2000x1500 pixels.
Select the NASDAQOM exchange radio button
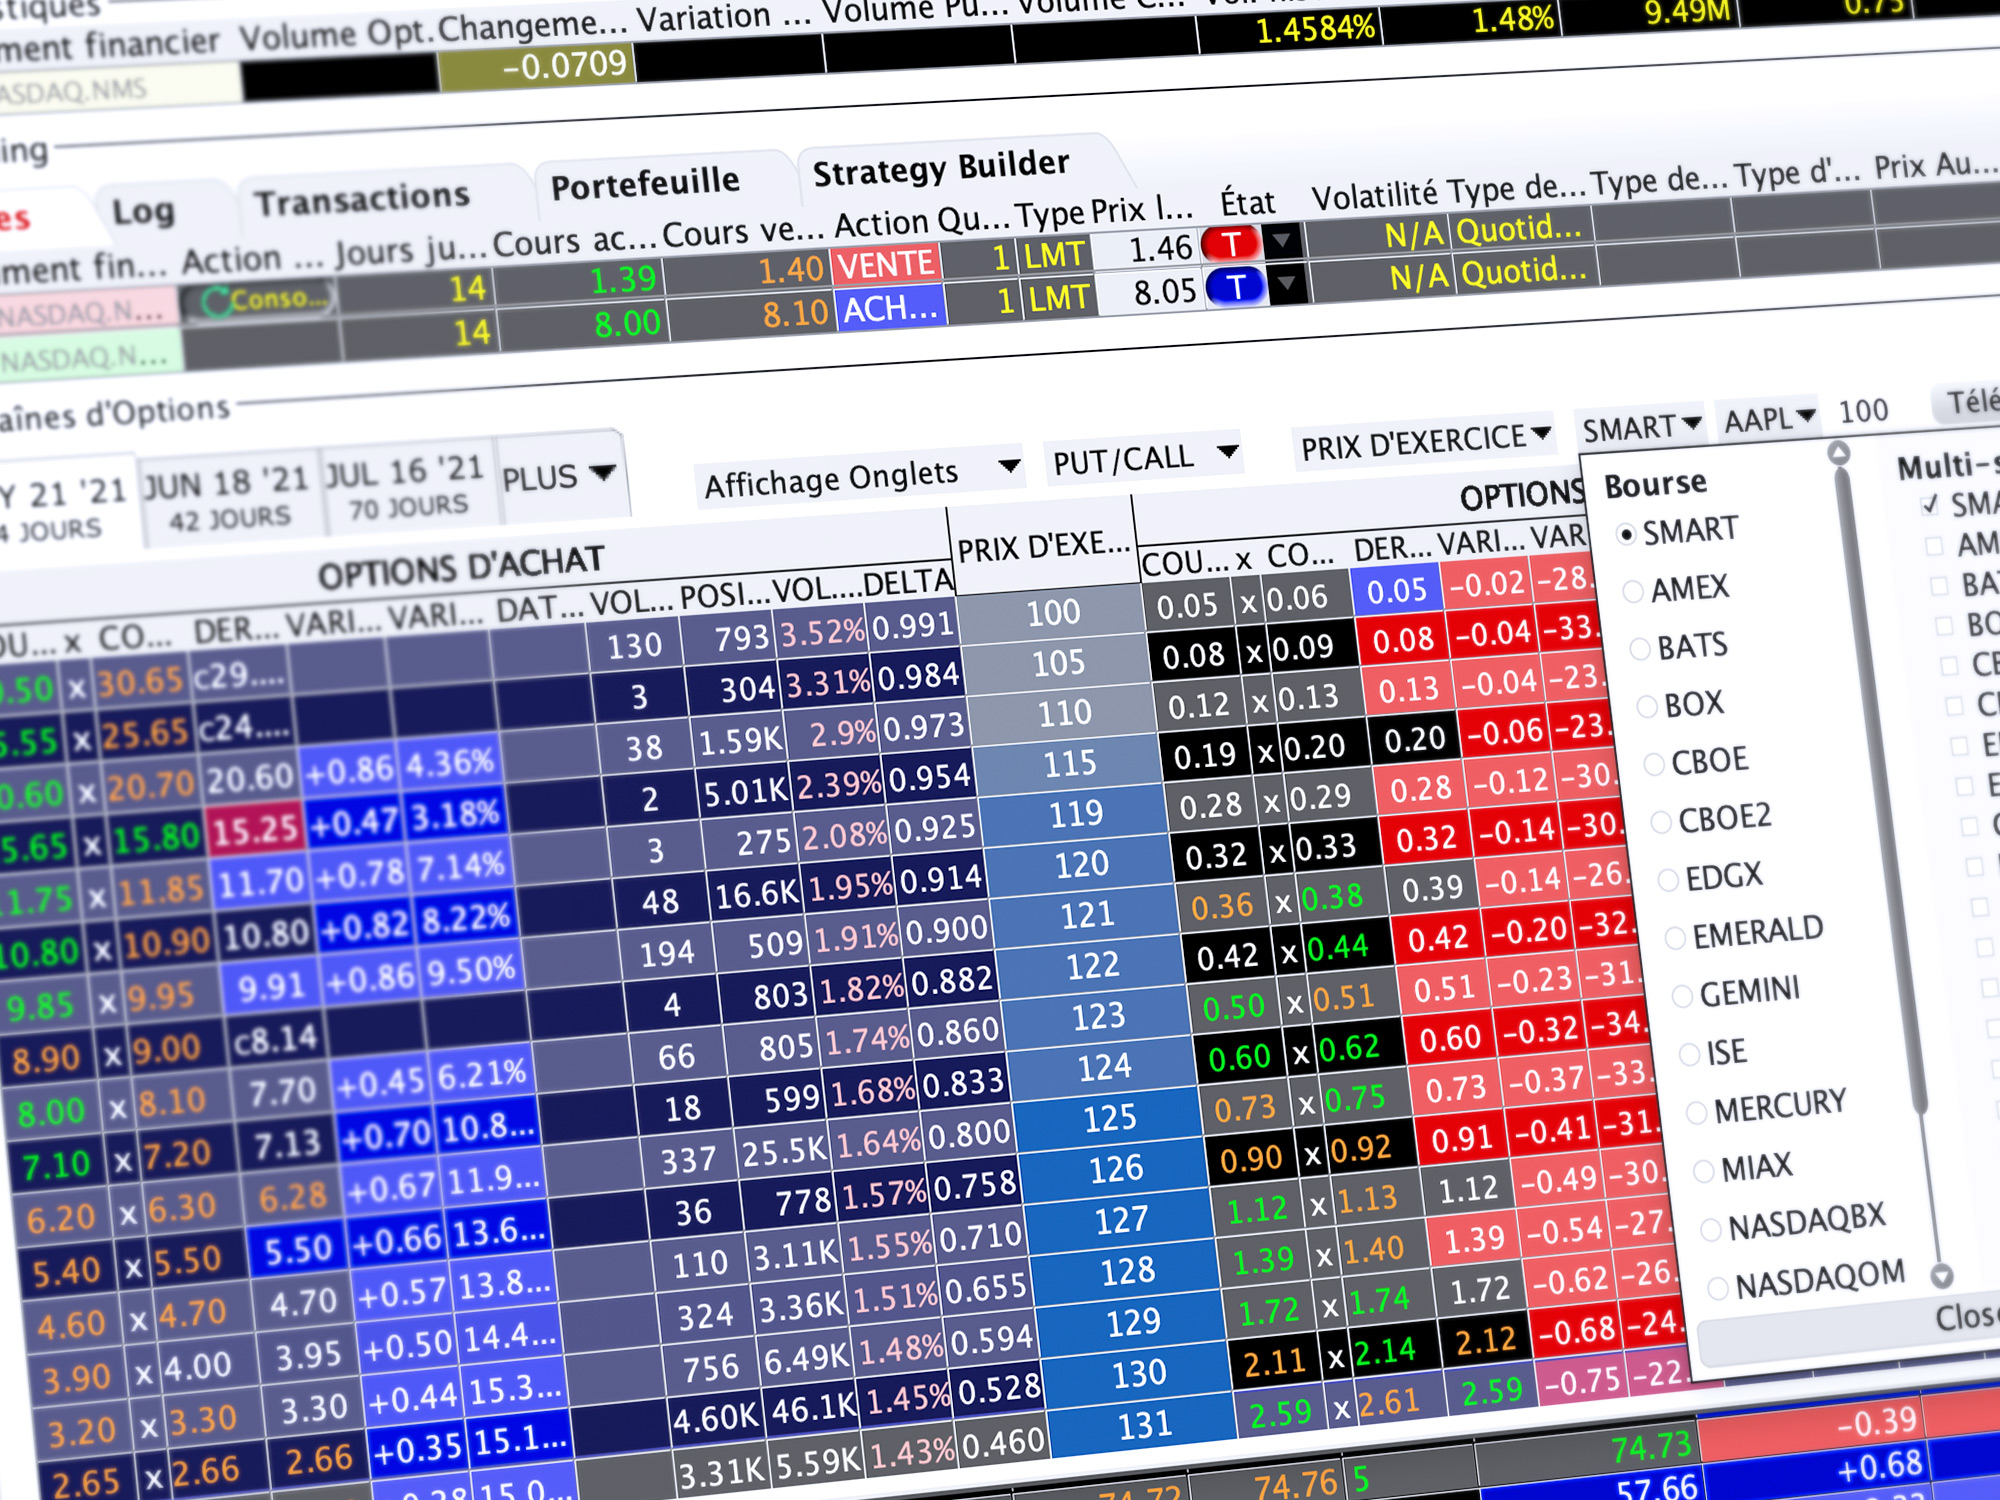click(1718, 1288)
